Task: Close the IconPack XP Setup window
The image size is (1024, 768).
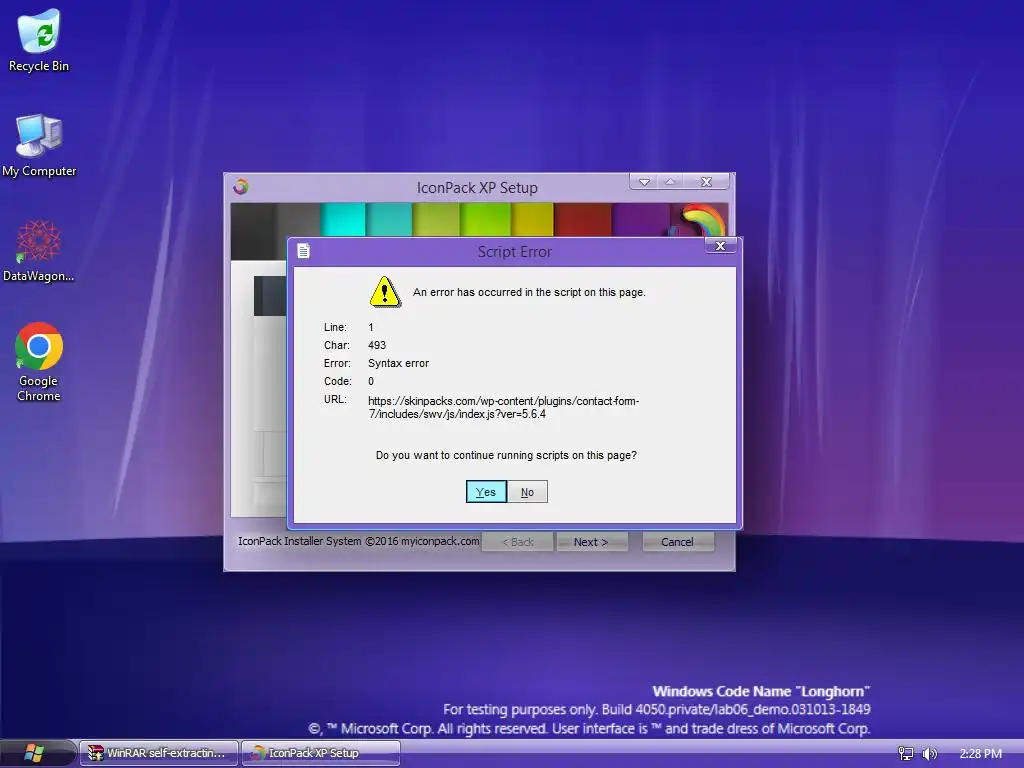Action: [706, 182]
